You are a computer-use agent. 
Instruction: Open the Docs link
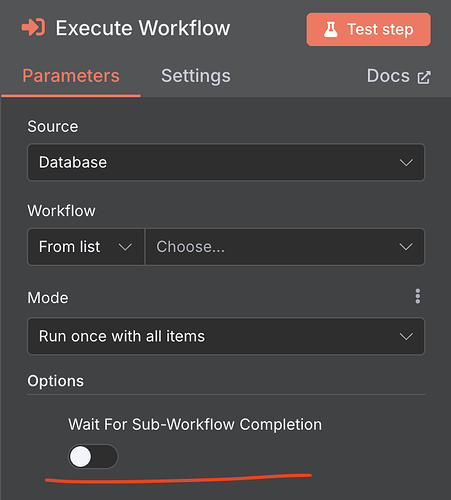(399, 76)
